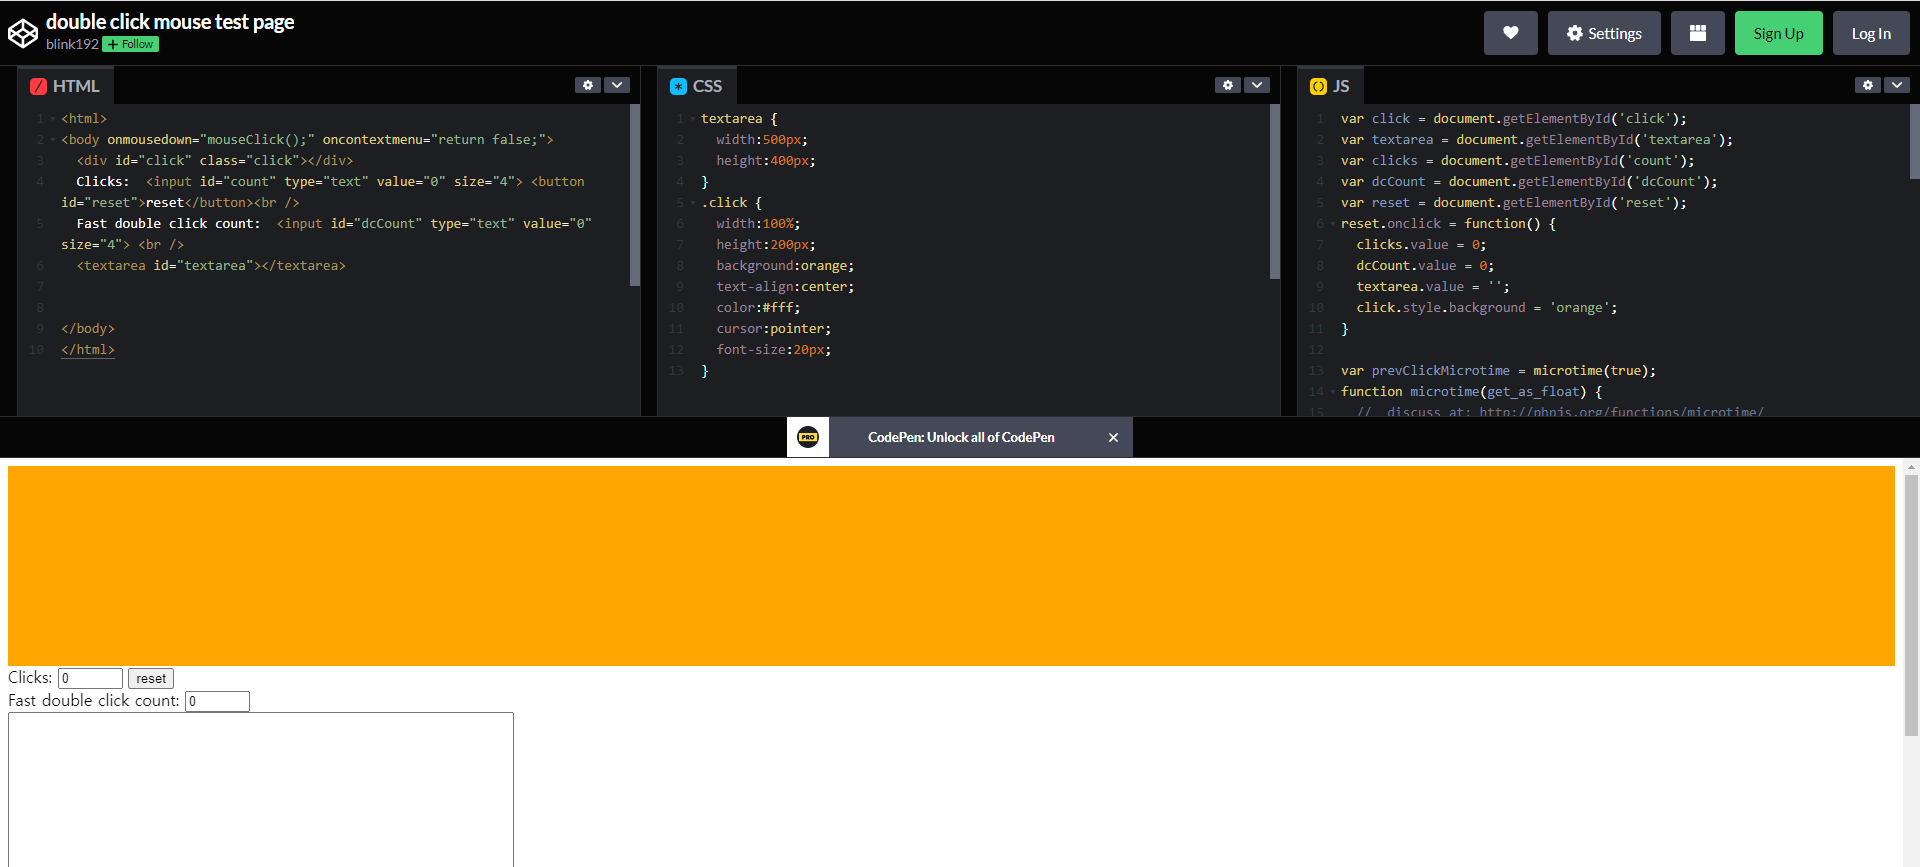Expand the HTML editor dropdown chevron

coord(617,85)
